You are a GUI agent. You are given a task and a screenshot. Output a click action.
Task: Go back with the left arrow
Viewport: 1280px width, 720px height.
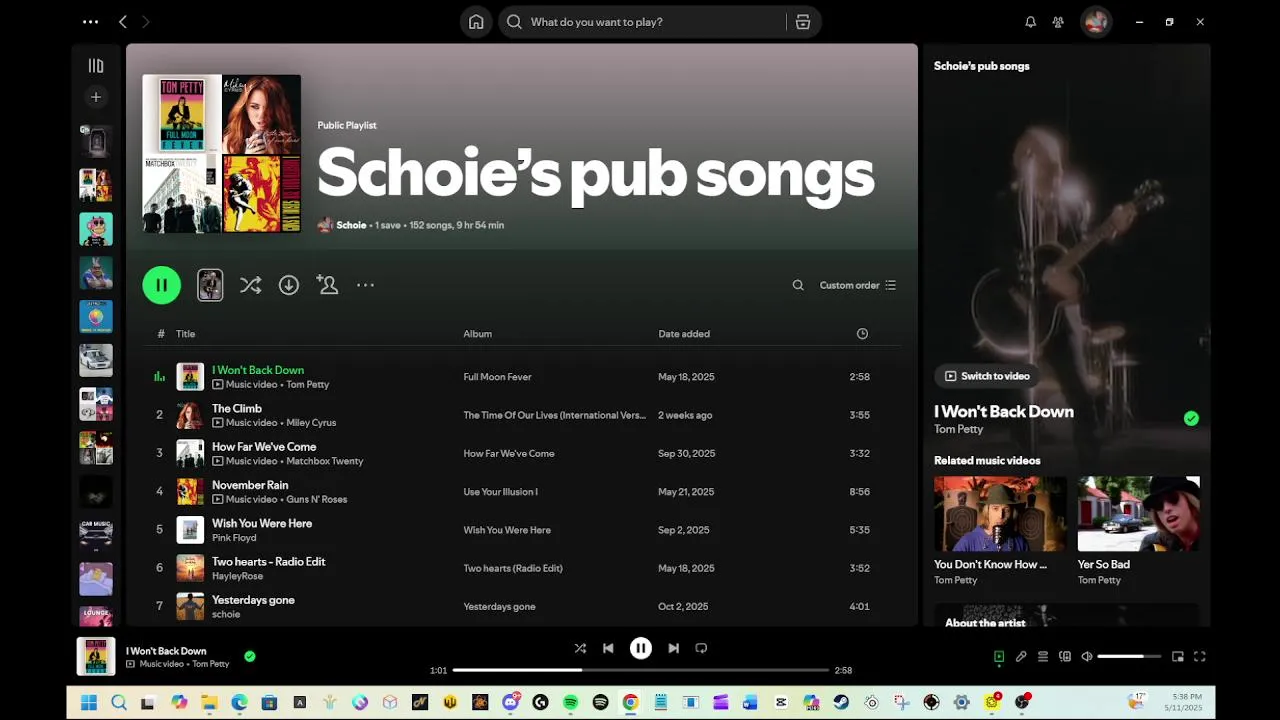click(x=123, y=22)
